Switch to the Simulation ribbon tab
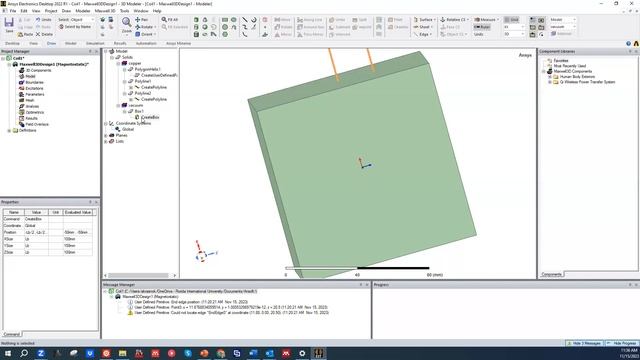640x360 pixels. tap(95, 43)
